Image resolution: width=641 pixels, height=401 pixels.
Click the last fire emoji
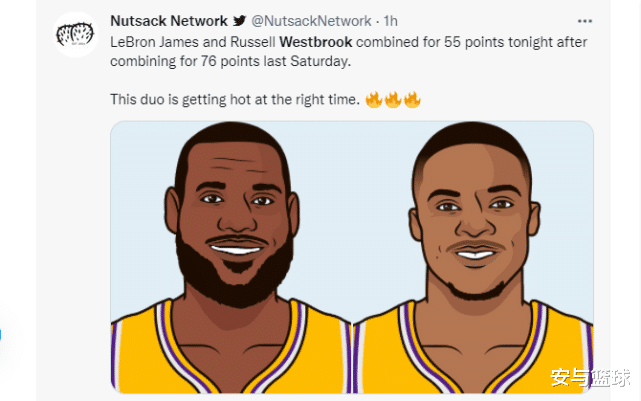[412, 99]
